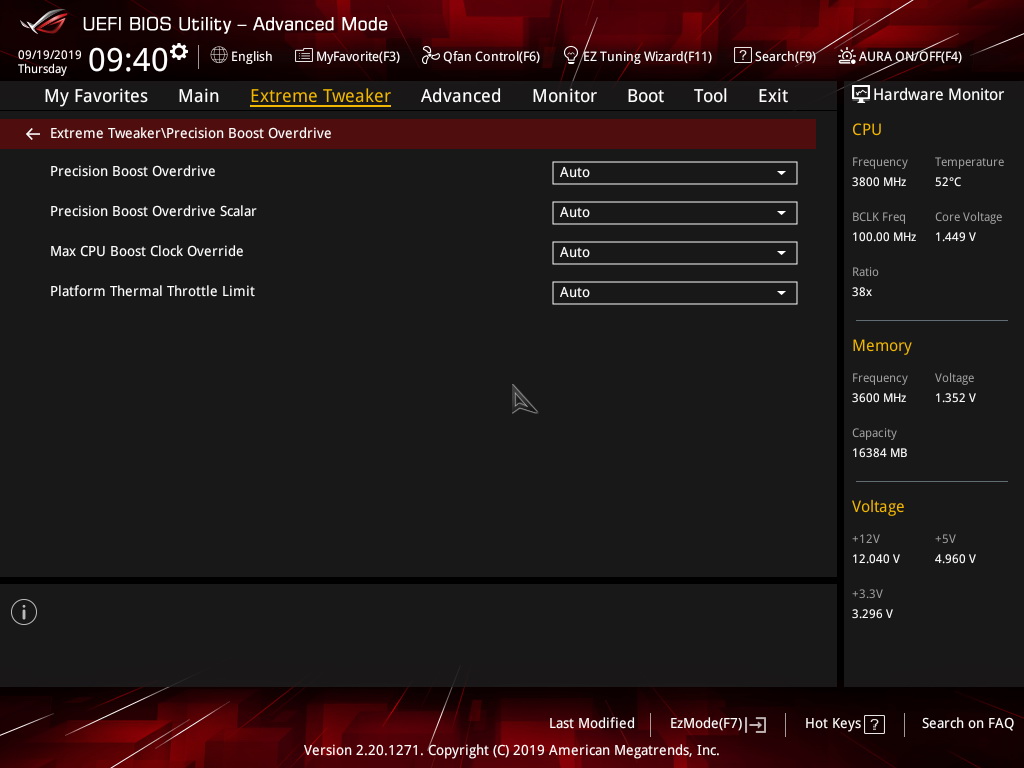Viewport: 1024px width, 768px height.
Task: Click the Hardware Monitor title
Action: pos(938,95)
